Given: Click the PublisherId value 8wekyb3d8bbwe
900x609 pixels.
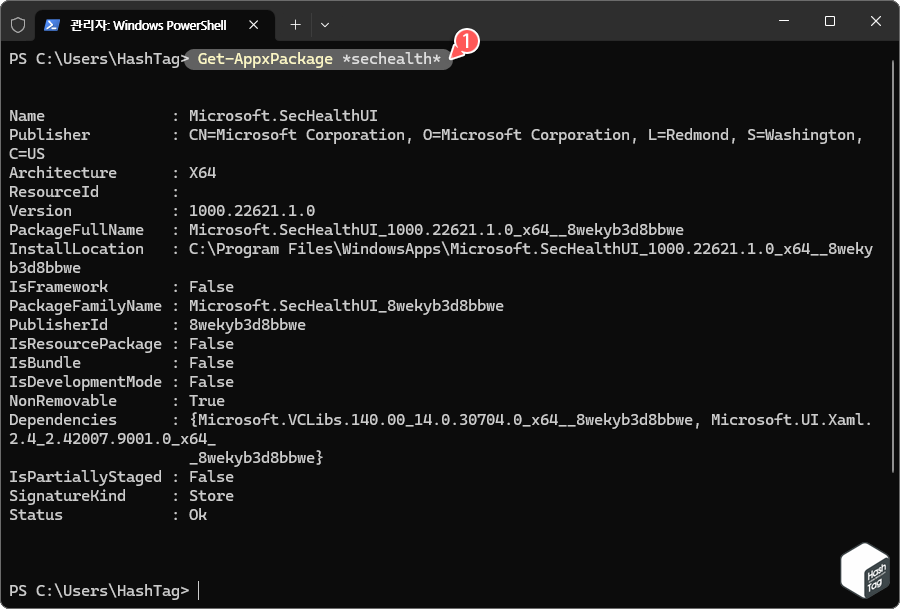Looking at the screenshot, I should point(247,324).
